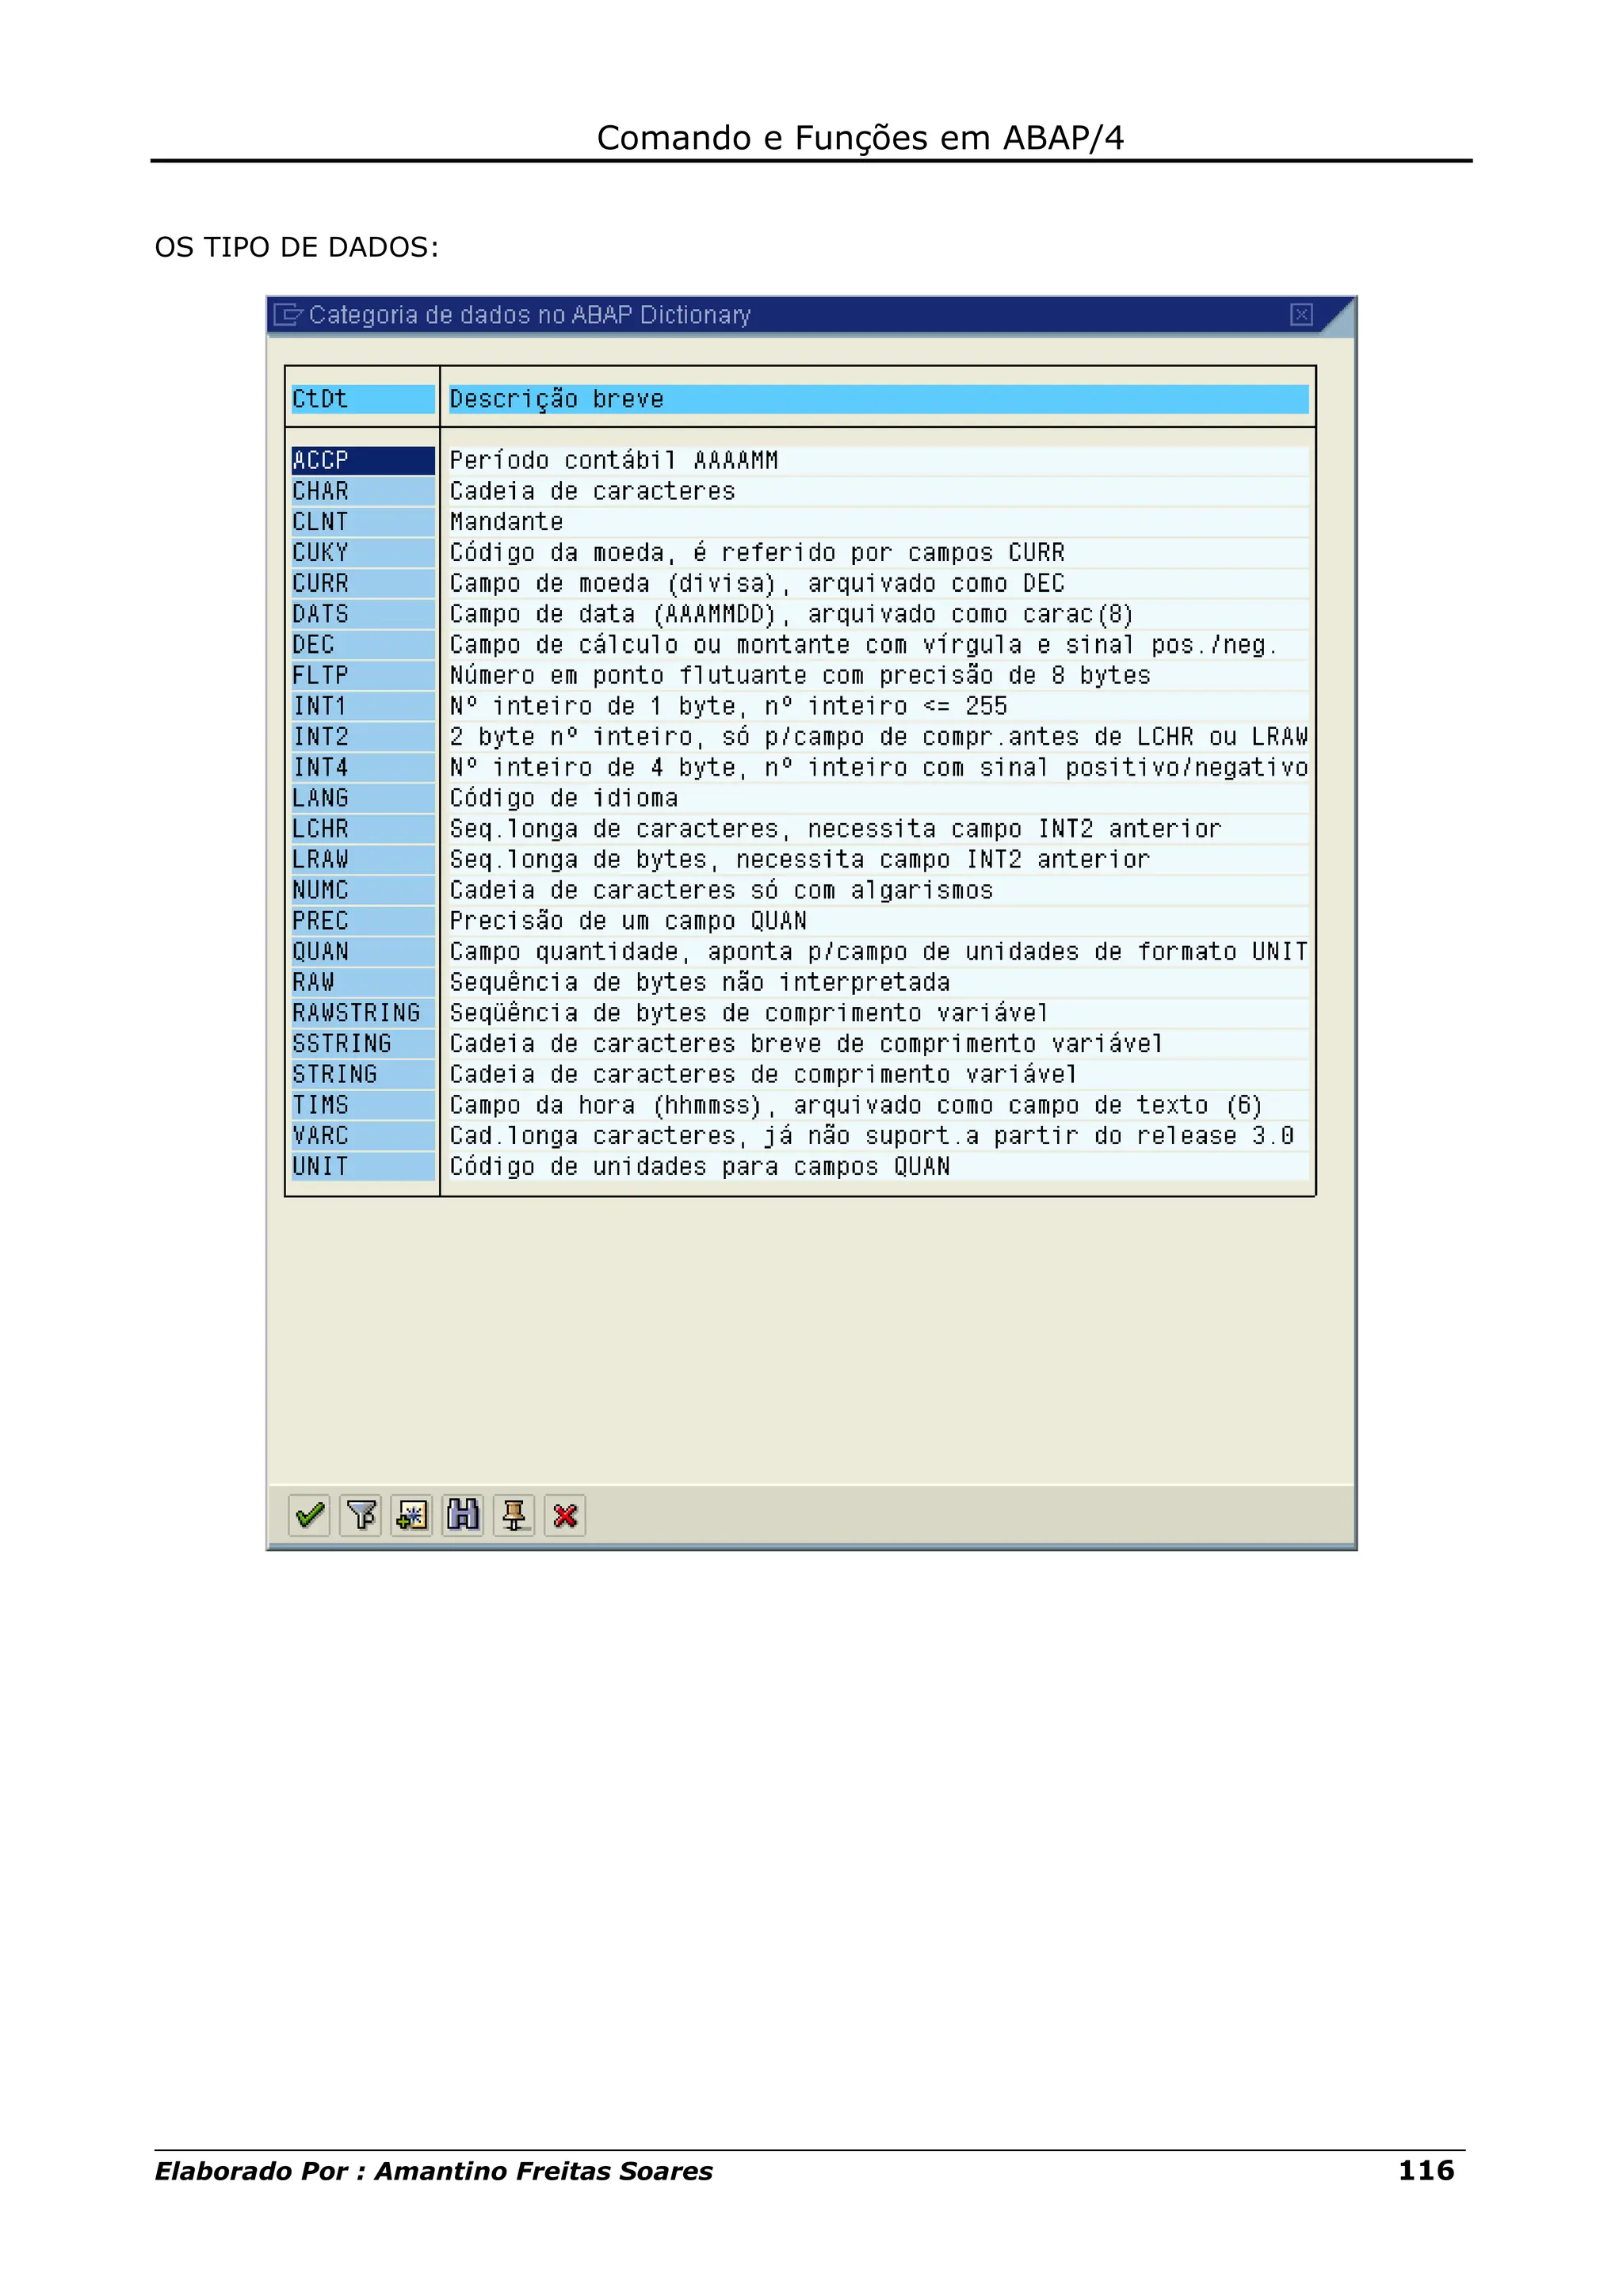Click the red X cancel icon
Viewport: 1623px width, 2296px height.
pos(565,1515)
